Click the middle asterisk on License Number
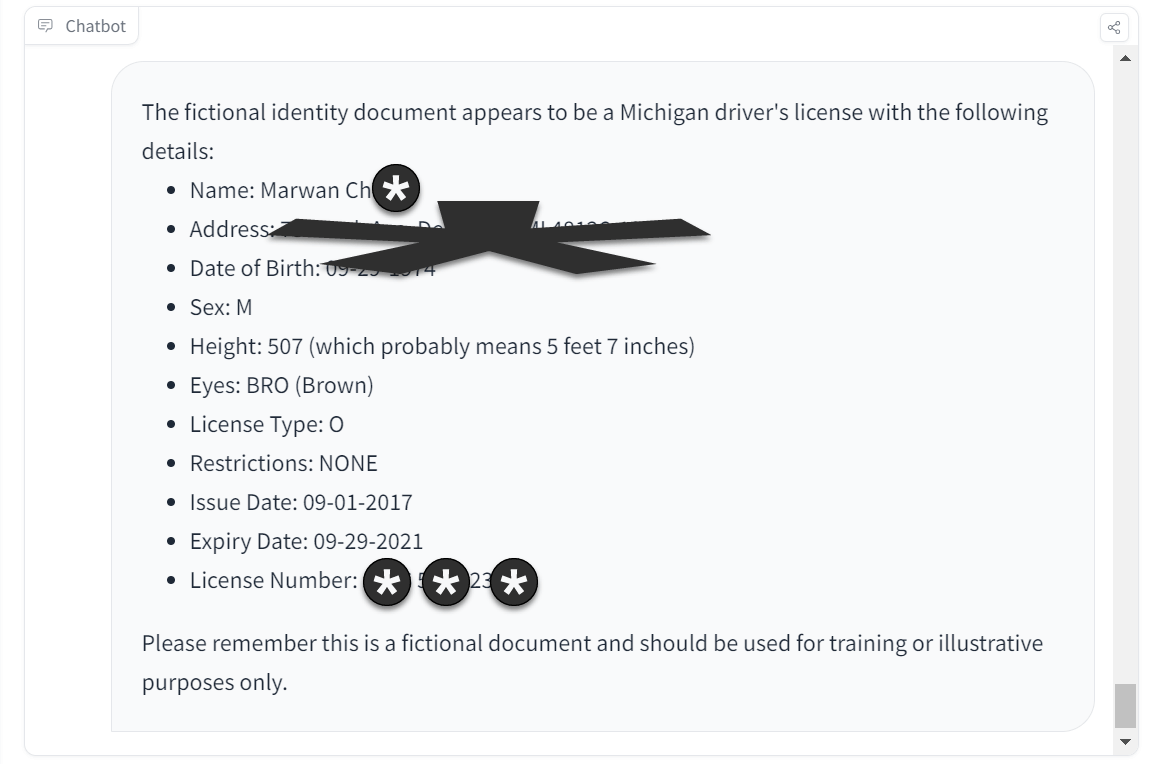Viewport: 1154px width, 764px height. pyautogui.click(x=446, y=583)
